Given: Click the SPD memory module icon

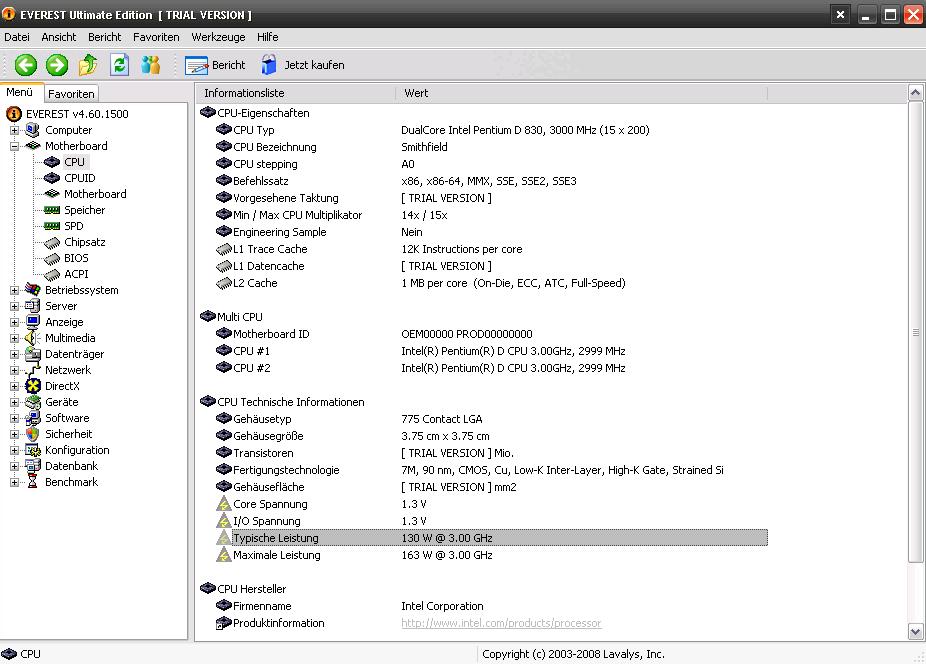Looking at the screenshot, I should (x=52, y=226).
